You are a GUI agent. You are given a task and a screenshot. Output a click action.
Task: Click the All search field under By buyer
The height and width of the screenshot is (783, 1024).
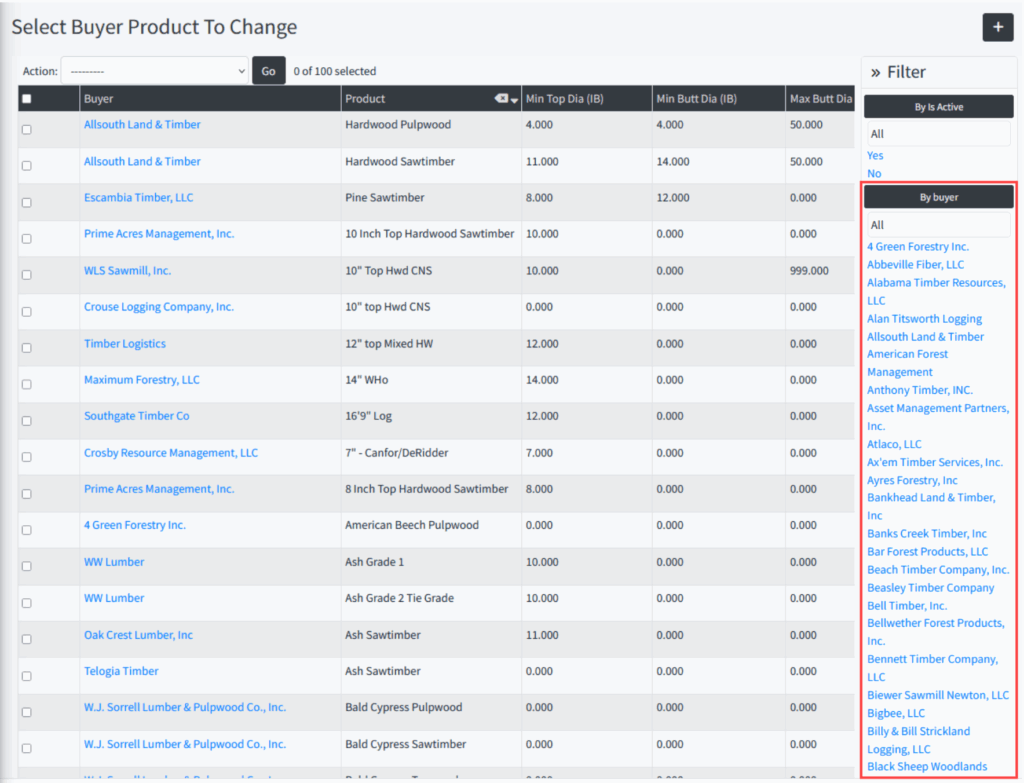(x=938, y=225)
